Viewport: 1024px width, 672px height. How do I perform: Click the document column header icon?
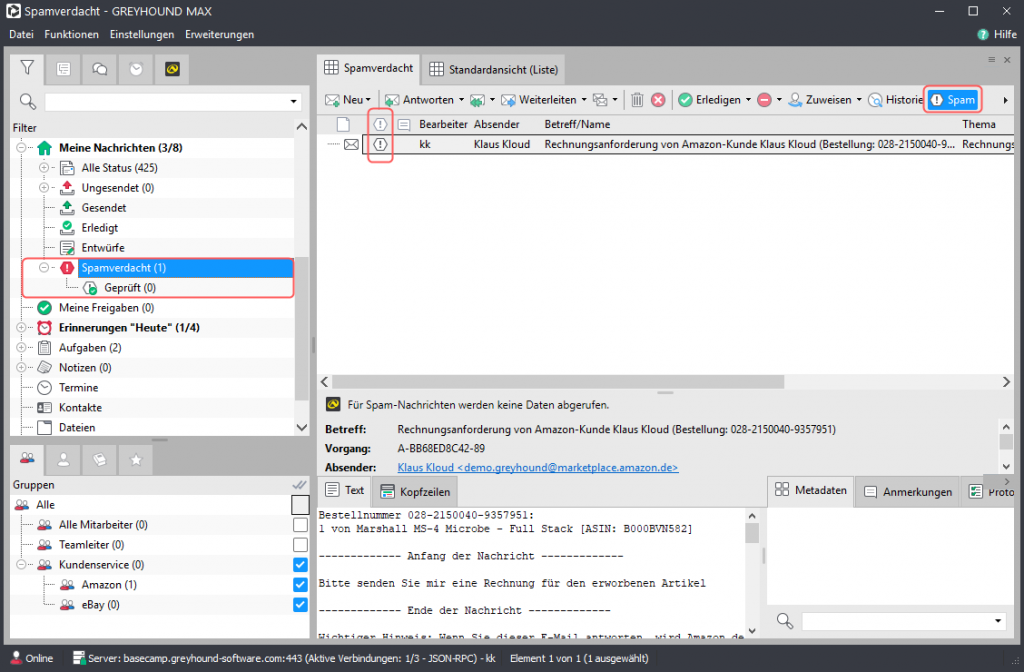click(x=343, y=124)
